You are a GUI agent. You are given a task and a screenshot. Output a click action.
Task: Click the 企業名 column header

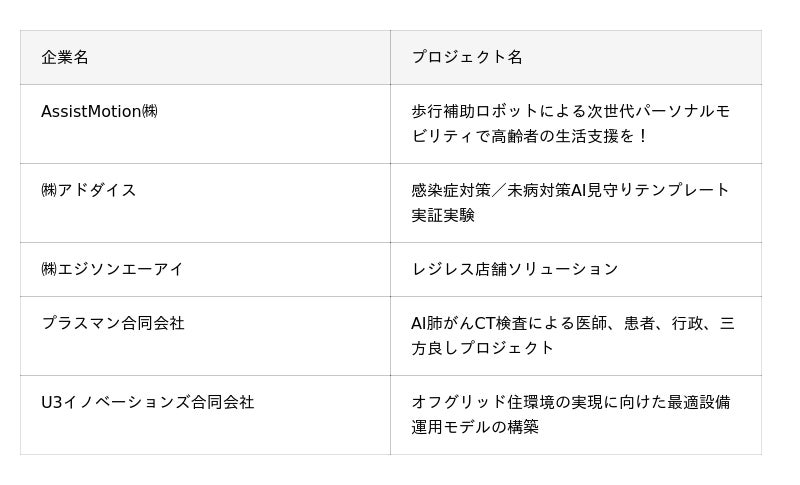click(x=65, y=57)
